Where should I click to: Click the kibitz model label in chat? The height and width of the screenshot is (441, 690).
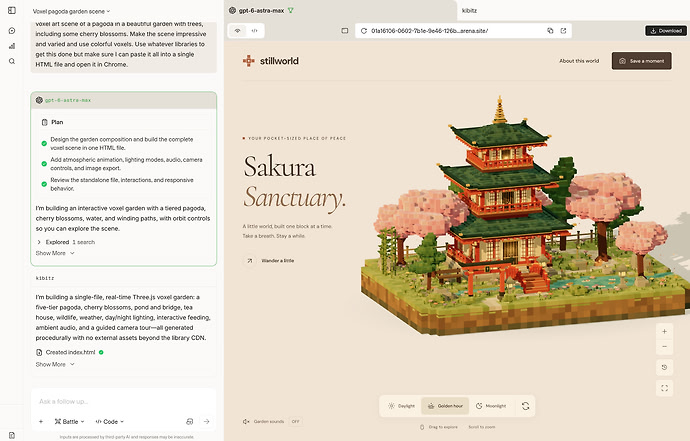(x=45, y=278)
